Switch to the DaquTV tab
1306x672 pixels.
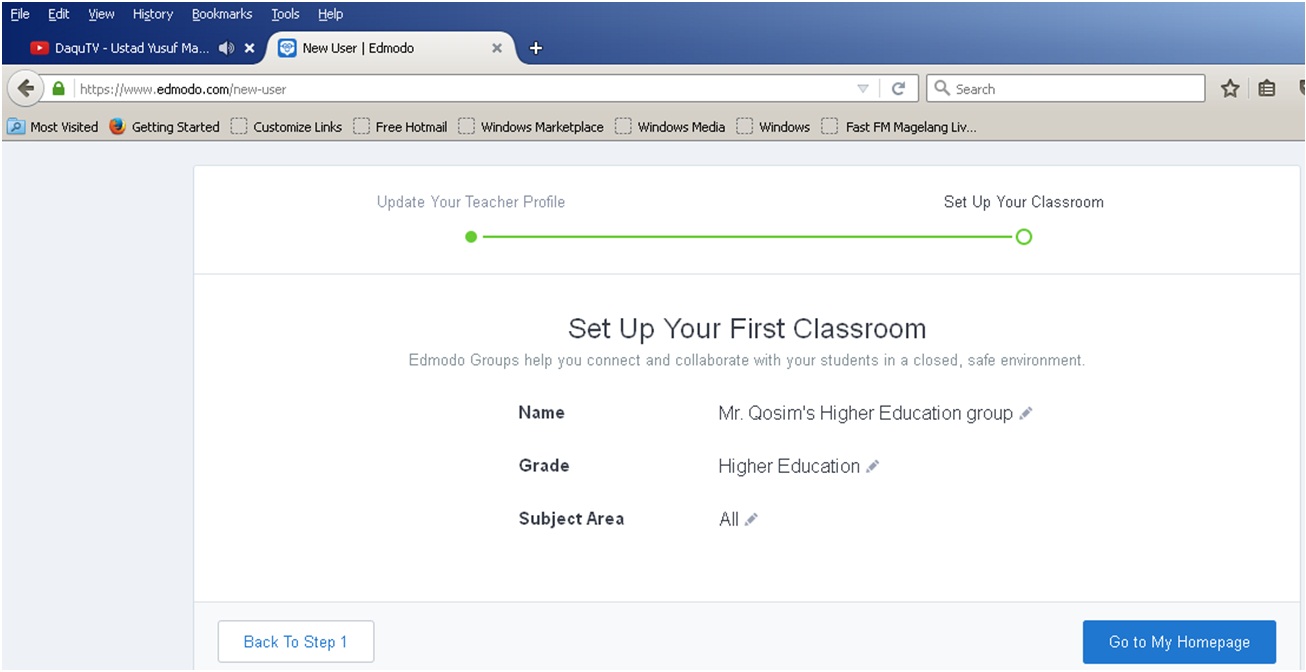[133, 48]
